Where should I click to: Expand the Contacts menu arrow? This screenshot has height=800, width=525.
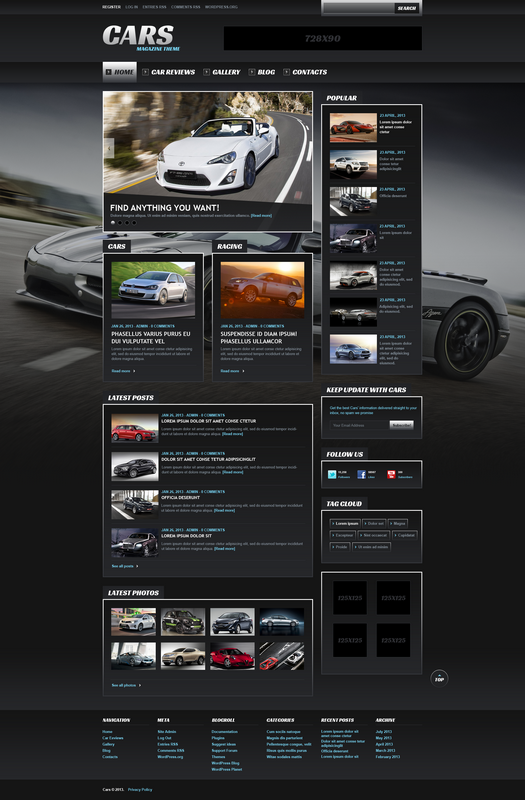286,72
